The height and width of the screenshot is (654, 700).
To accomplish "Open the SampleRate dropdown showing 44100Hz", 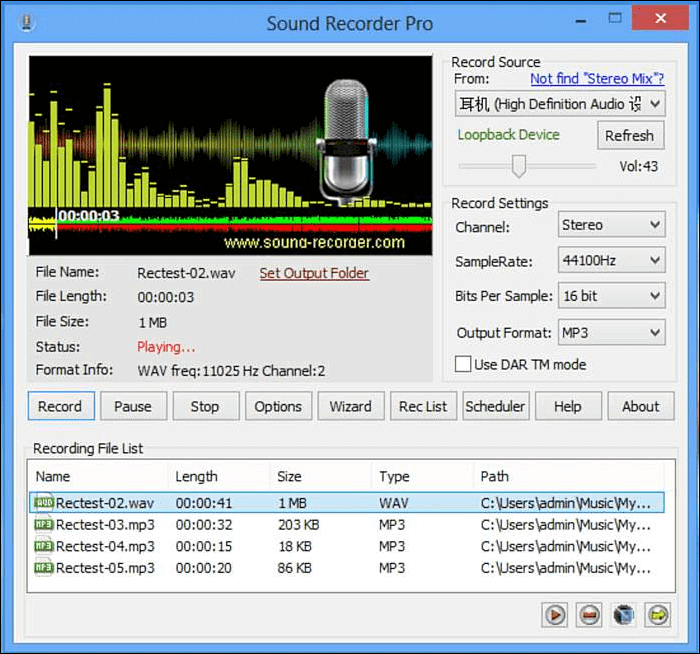I will (x=611, y=261).
